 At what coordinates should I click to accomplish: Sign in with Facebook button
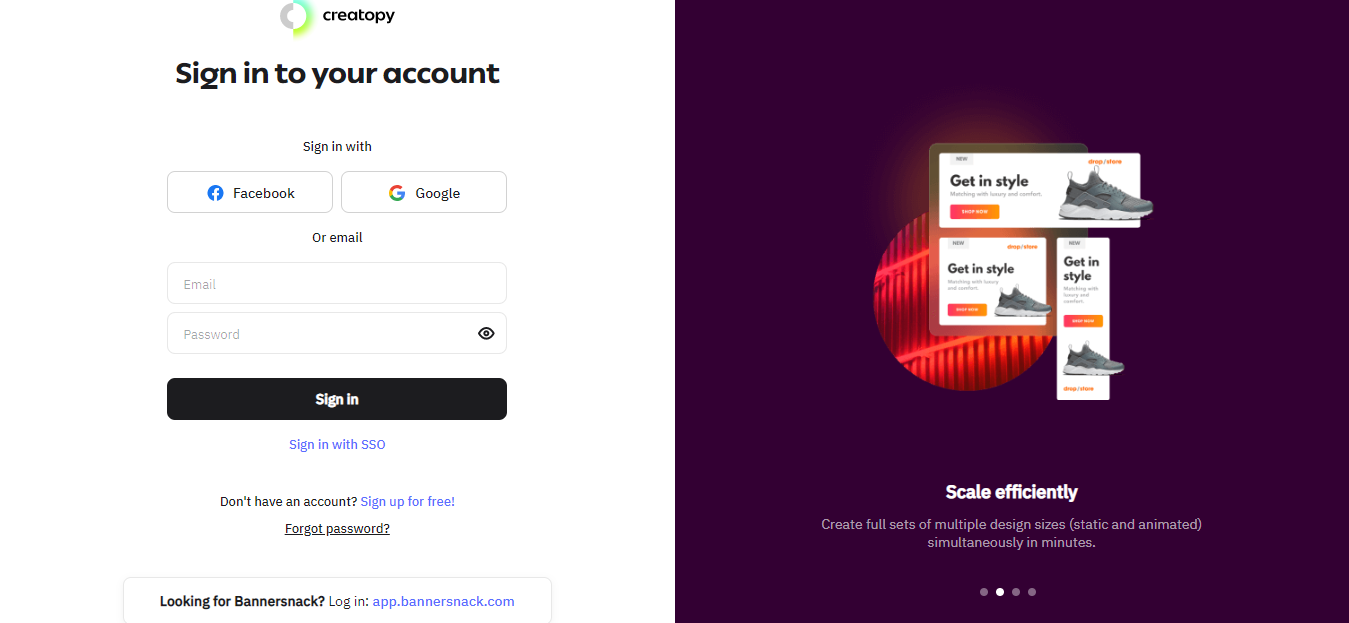[x=250, y=192]
